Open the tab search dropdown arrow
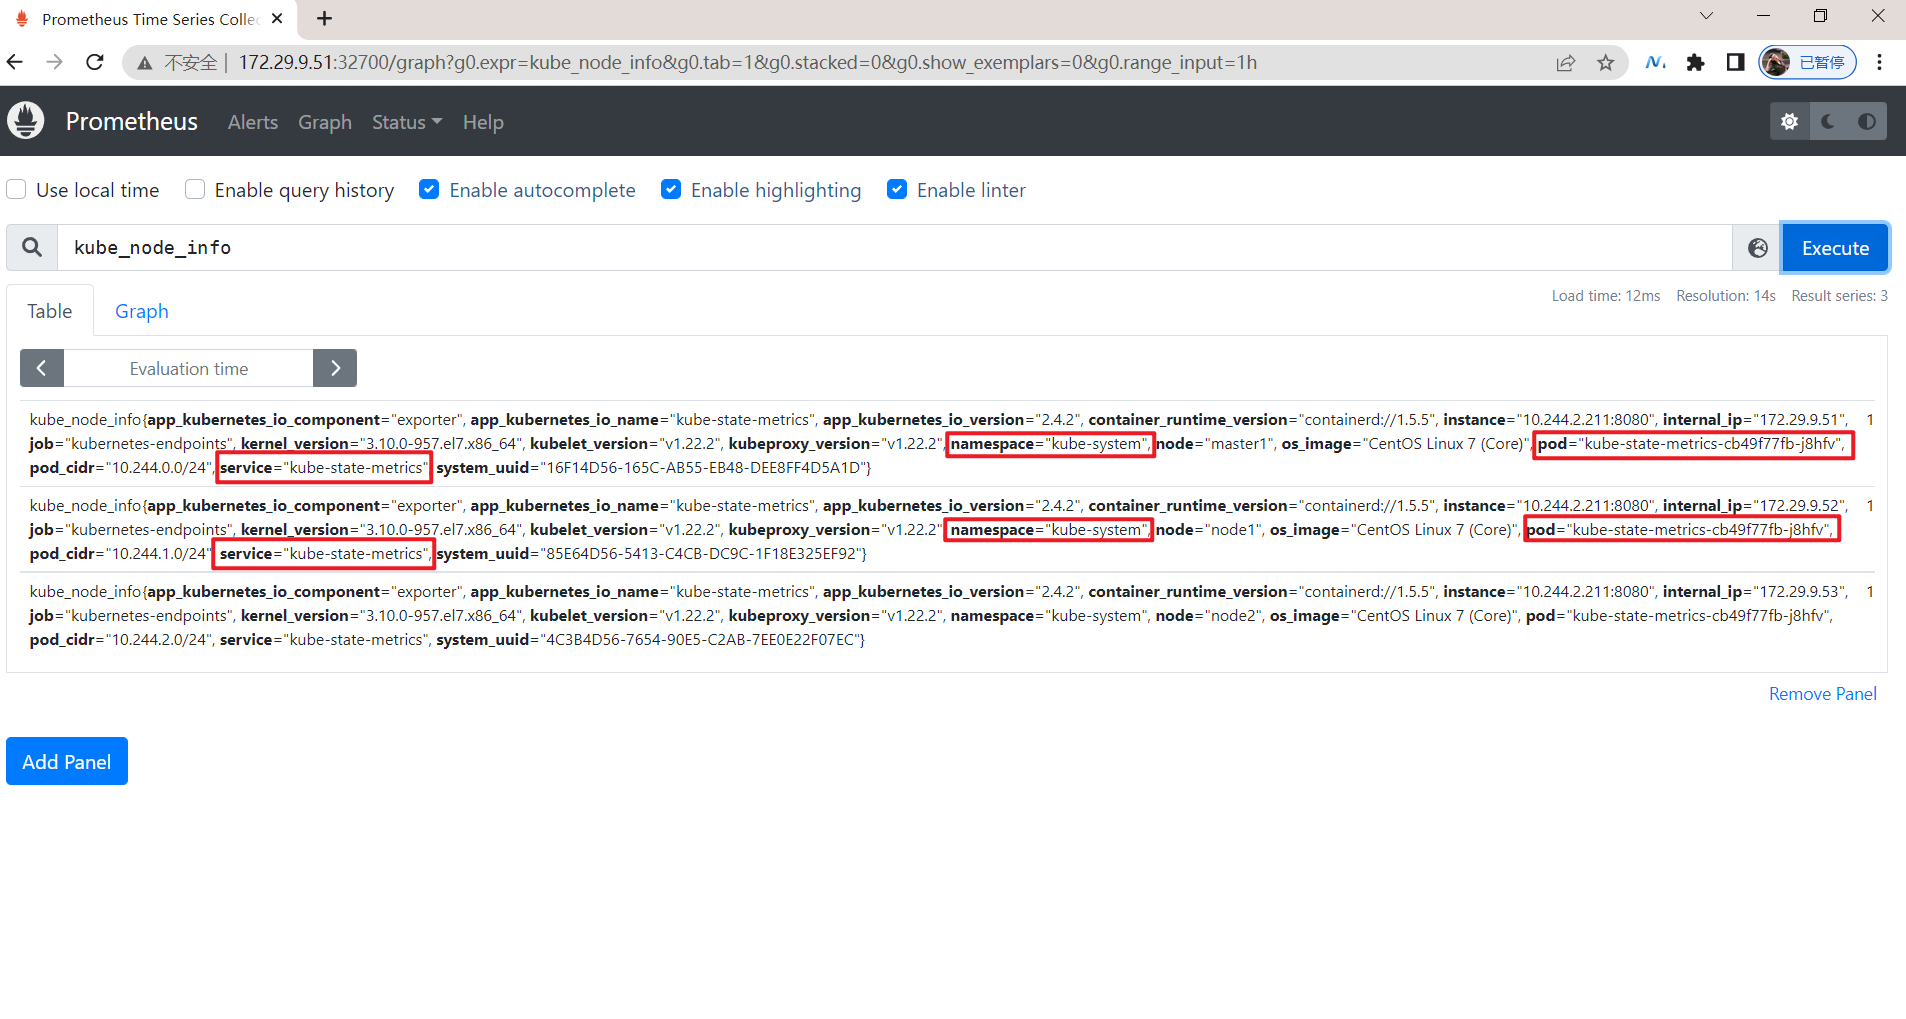This screenshot has height=1019, width=1906. (x=1706, y=16)
